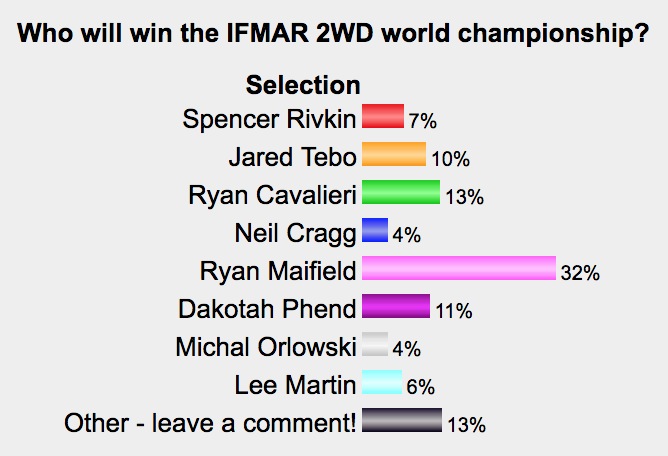Image resolution: width=668 pixels, height=456 pixels.
Task: Click the pink Ryan Maifield bar
Action: tap(459, 268)
